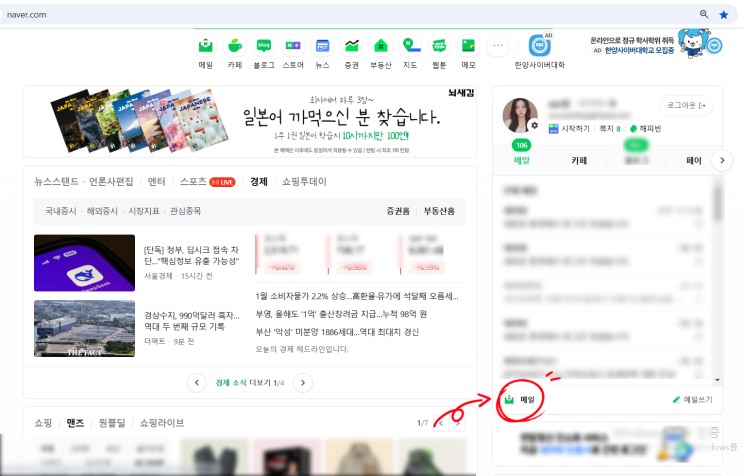This screenshot has height=476, width=743.
Task: Click the profile photo
Action: 520,115
